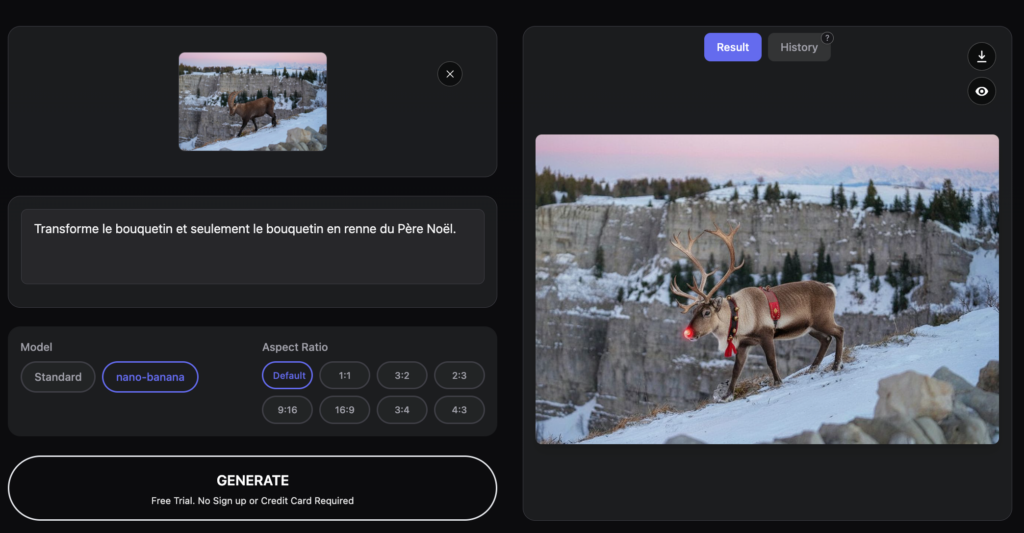The image size is (1024, 533).
Task: Choose the 1:1 aspect ratio
Action: pyautogui.click(x=345, y=376)
